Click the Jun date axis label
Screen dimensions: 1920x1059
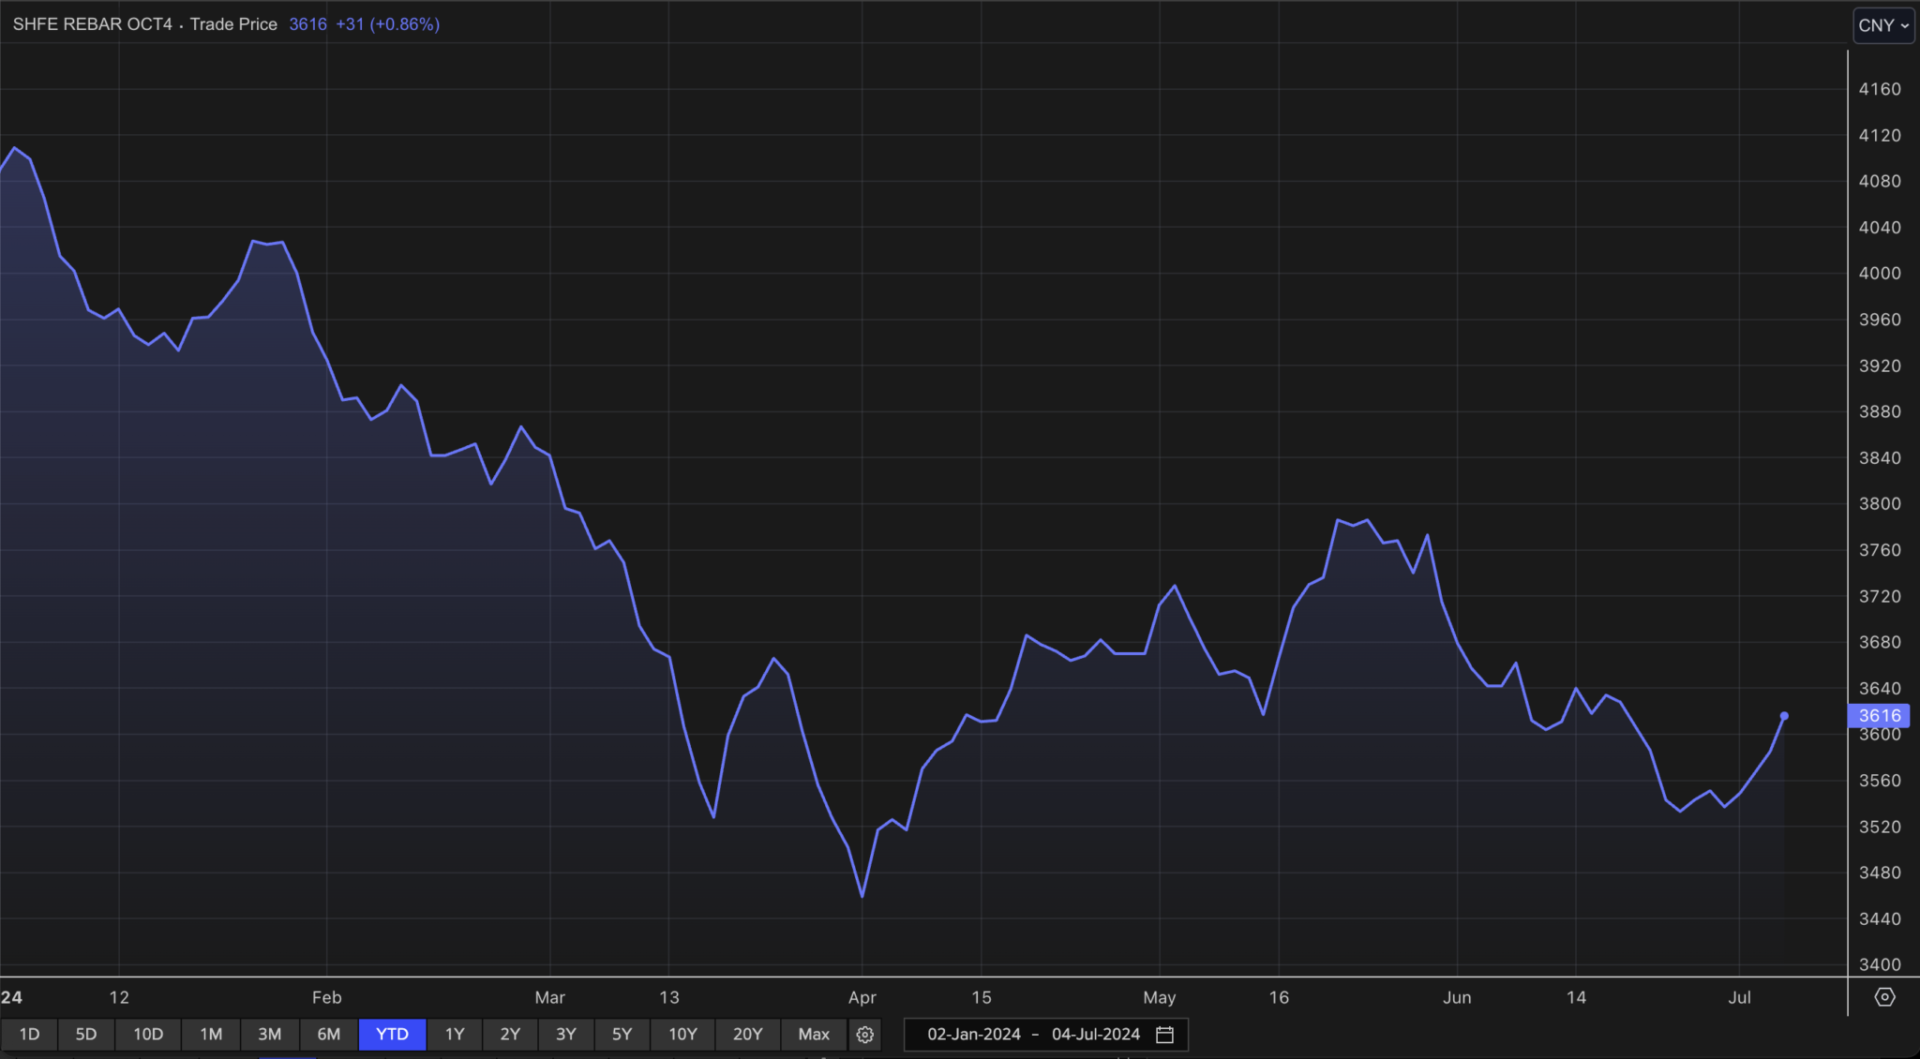pos(1457,997)
